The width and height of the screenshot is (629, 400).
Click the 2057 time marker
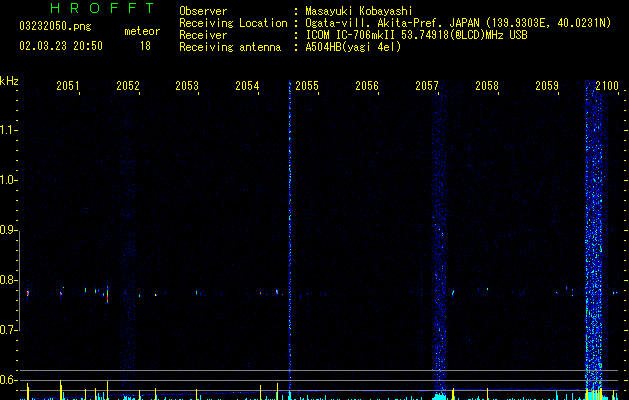click(427, 86)
